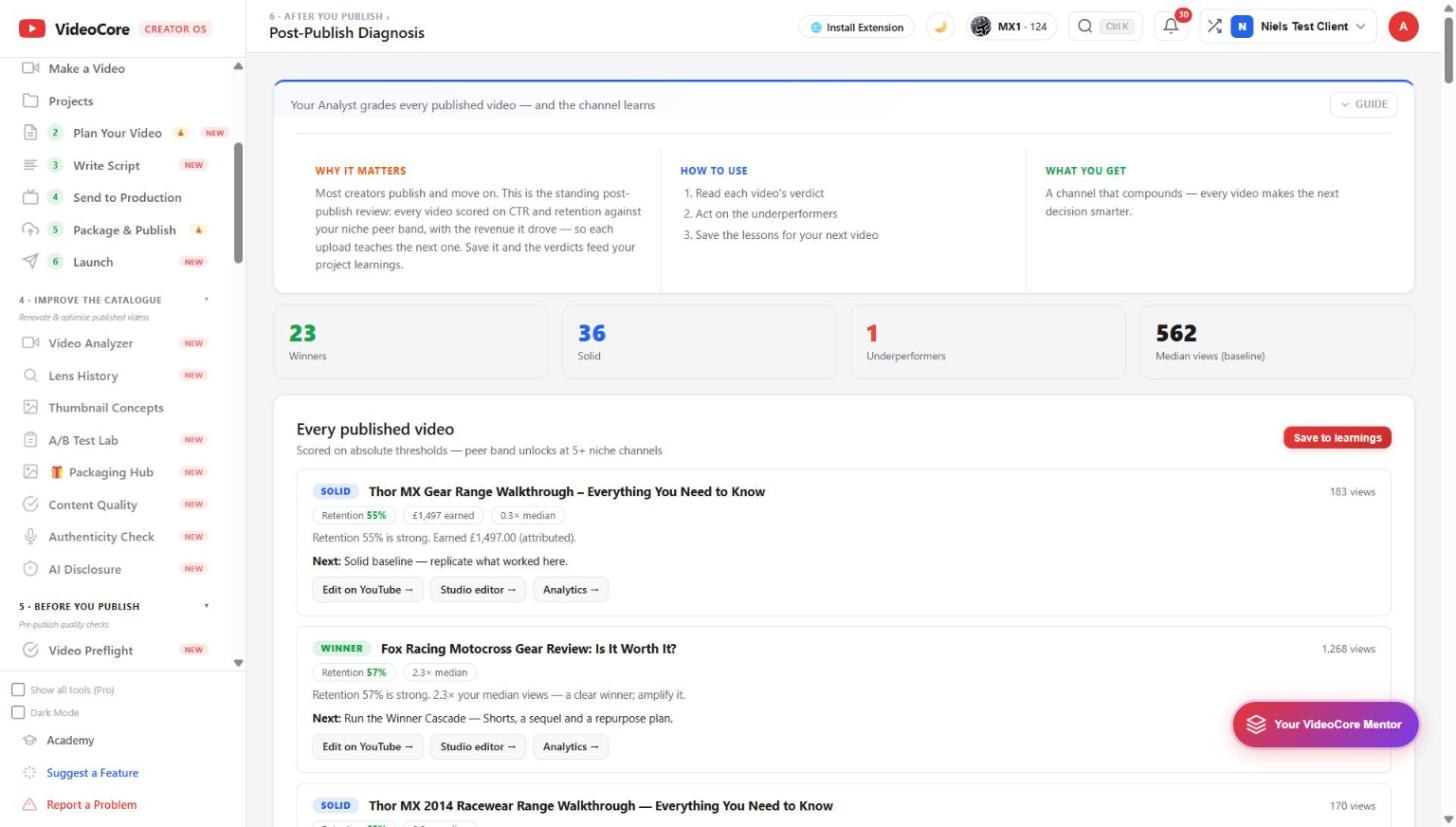
Task: Open the notifications bell icon
Action: coord(1171,27)
